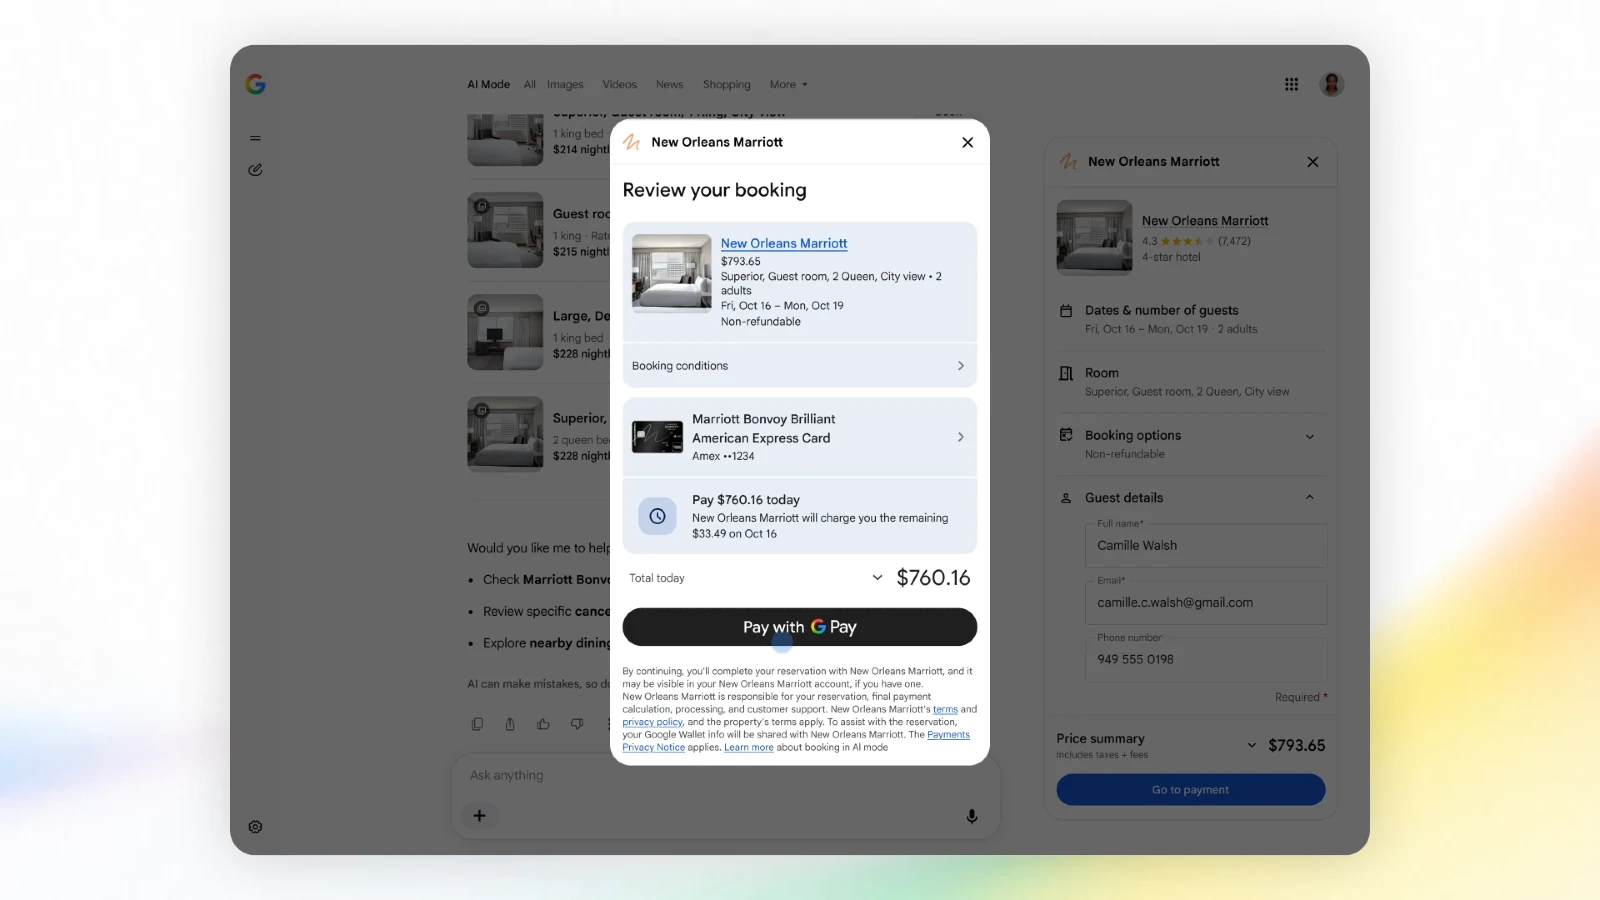Switch to the Videos tab
The width and height of the screenshot is (1600, 900).
pyautogui.click(x=620, y=85)
